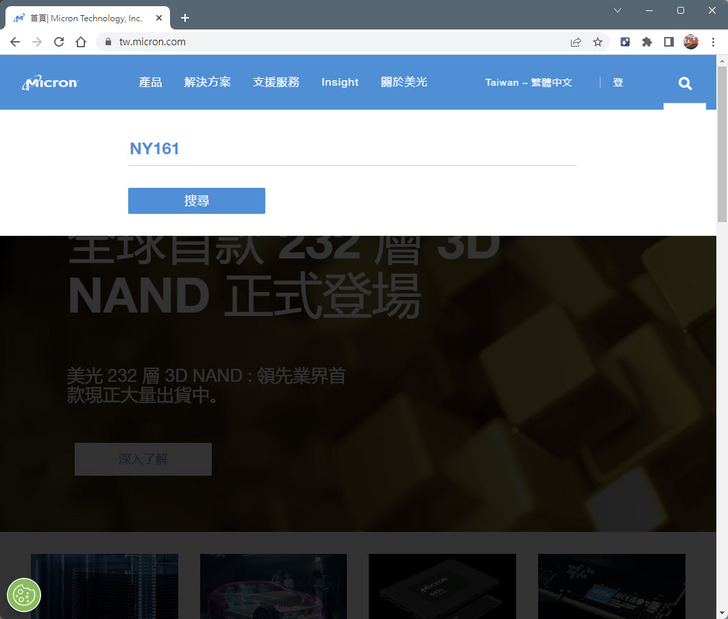Click the page vertical scrollbar thumb
This screenshot has width=728, height=619.
pos(722,144)
